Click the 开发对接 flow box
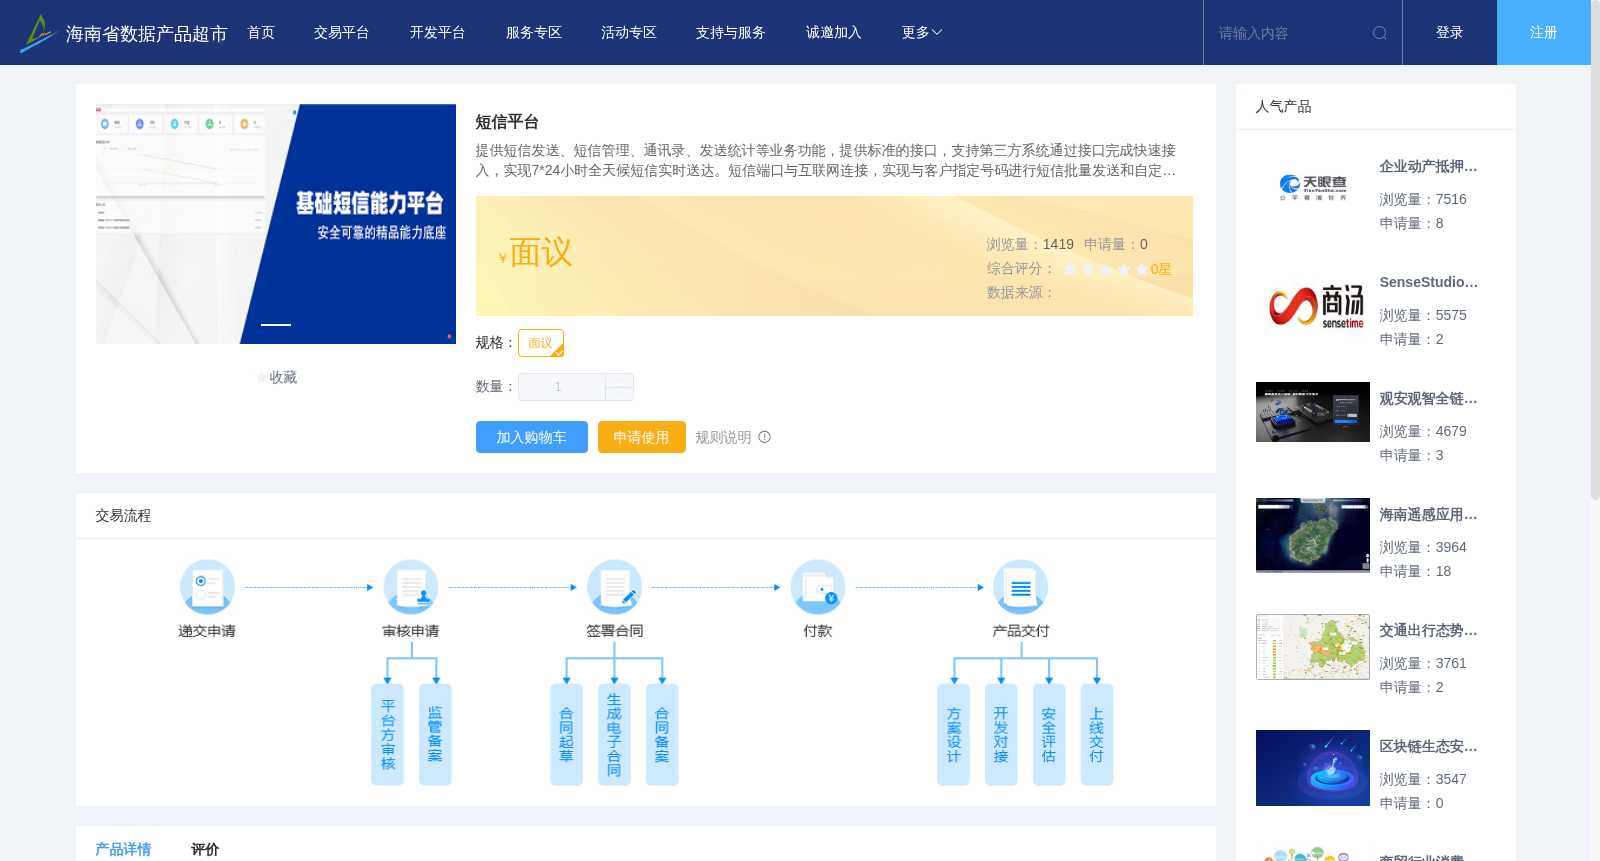Viewport: 1600px width, 861px height. tap(1001, 735)
